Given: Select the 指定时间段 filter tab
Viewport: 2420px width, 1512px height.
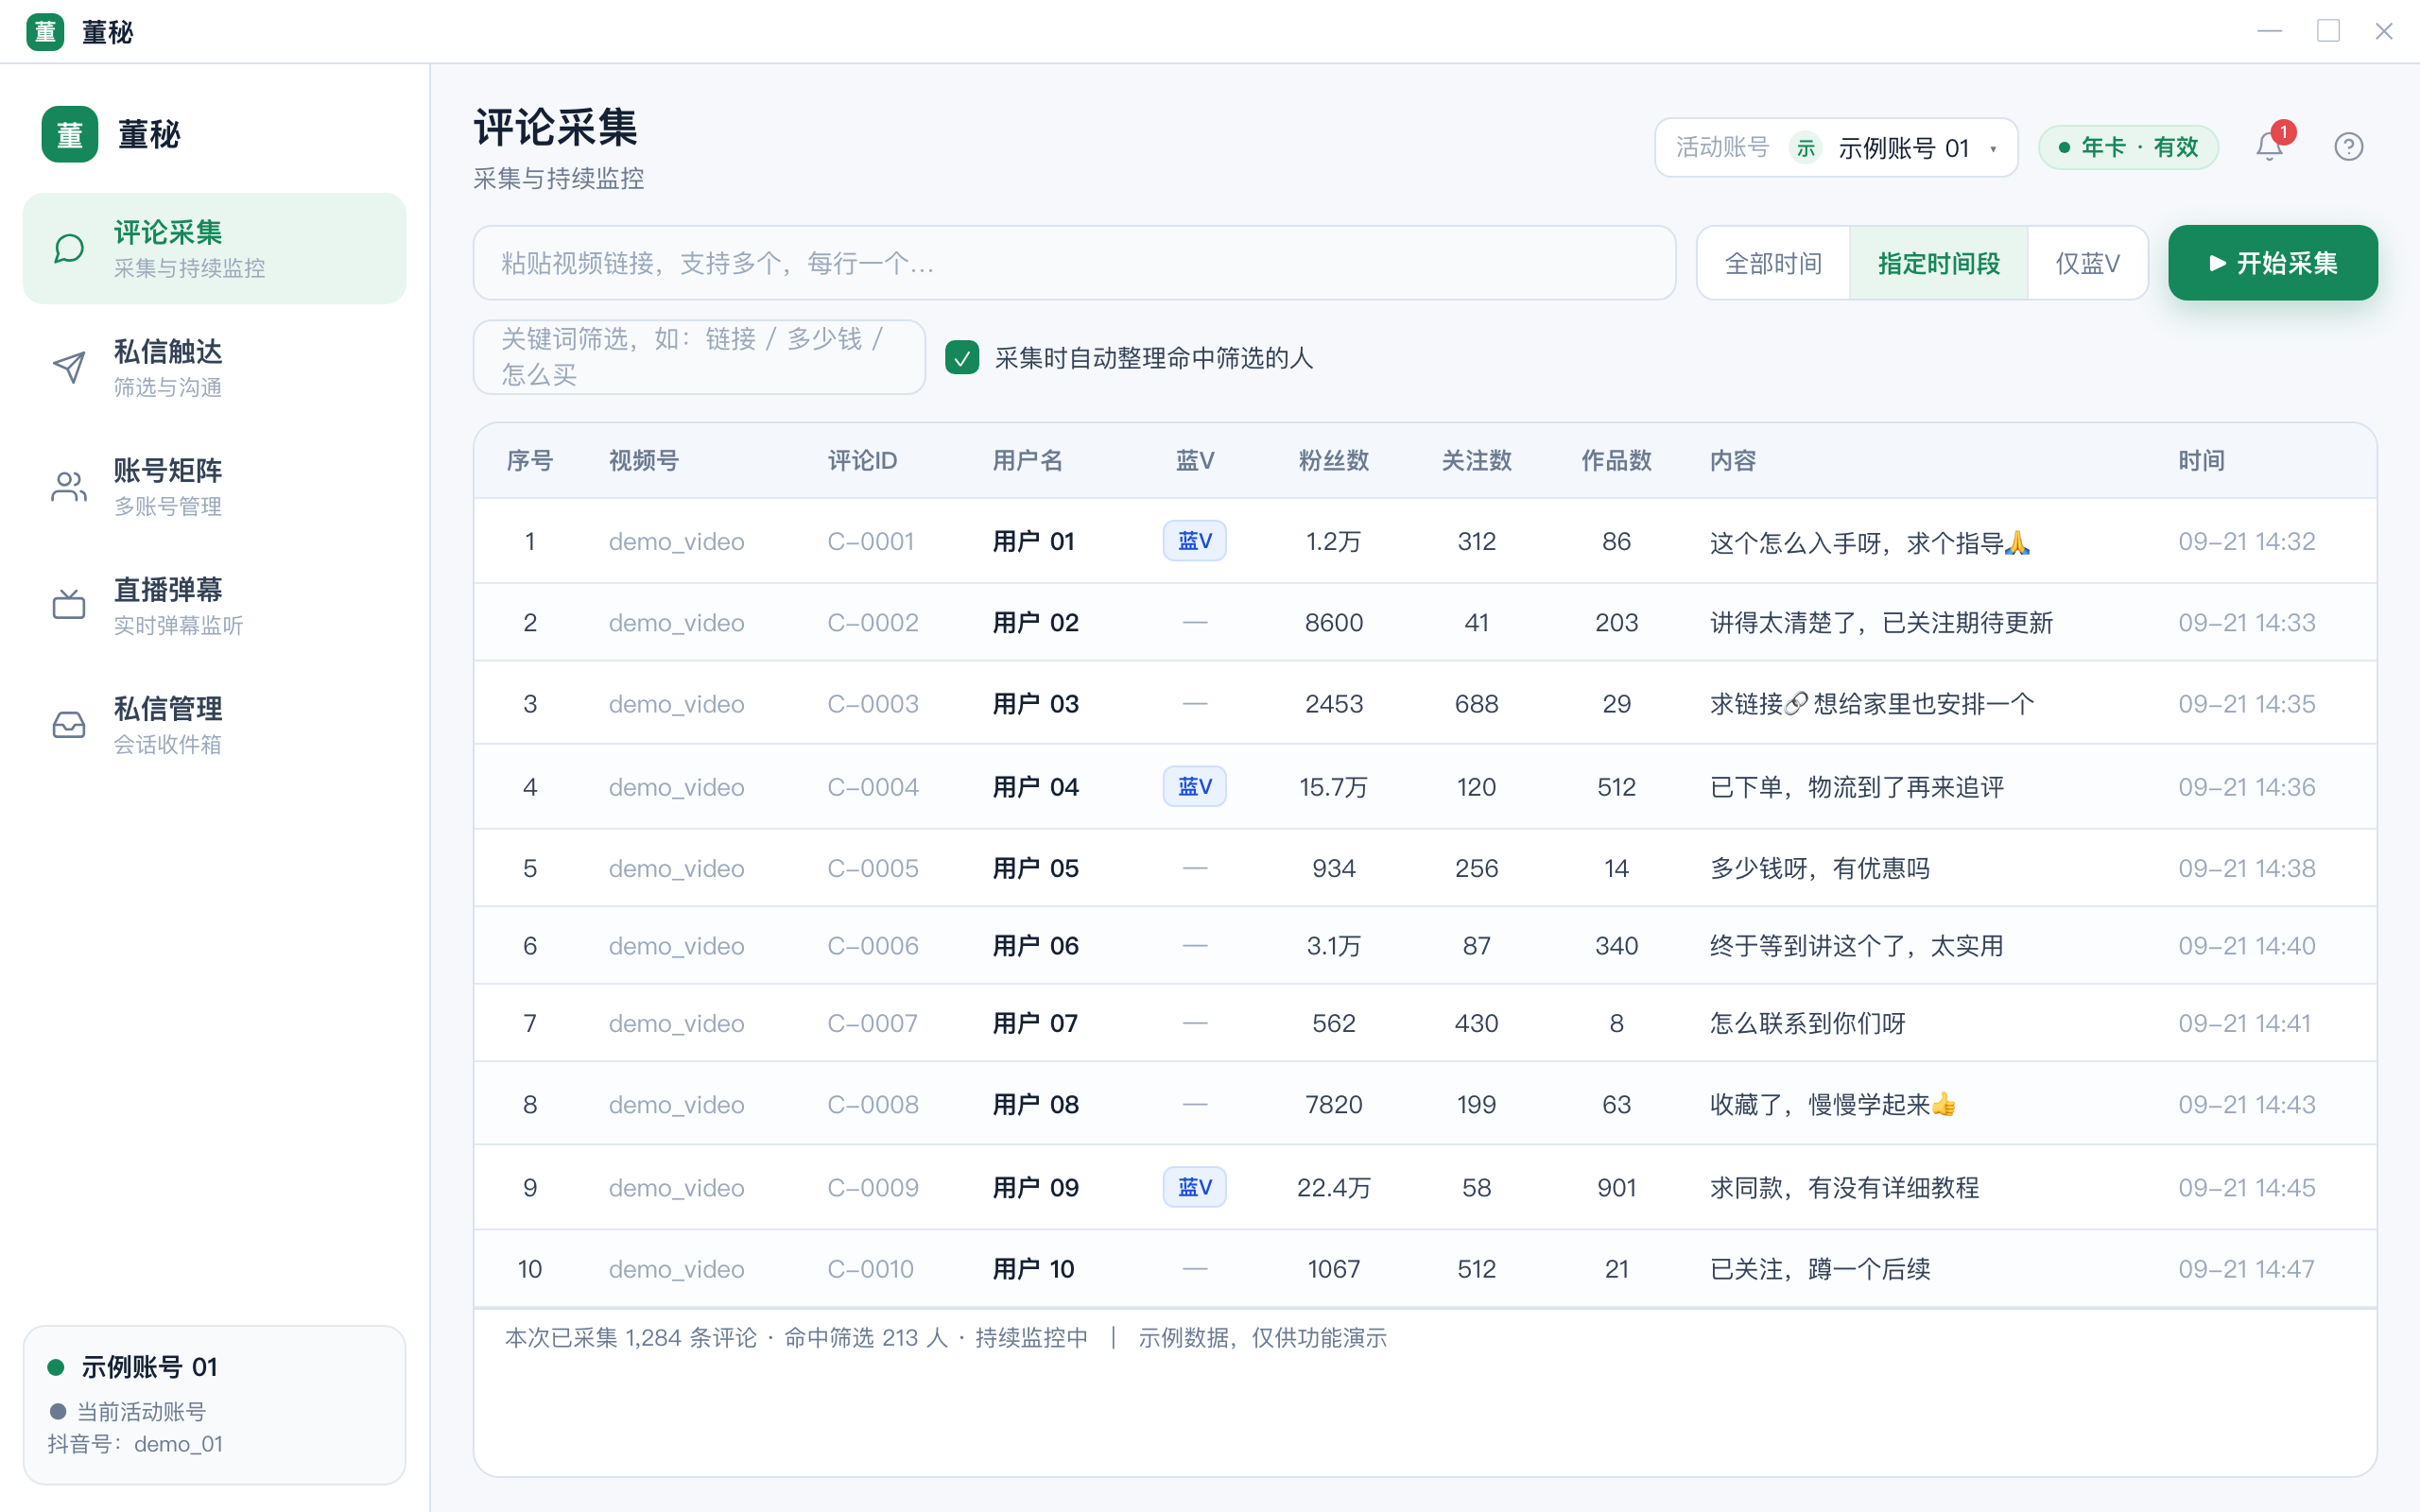Looking at the screenshot, I should pyautogui.click(x=1938, y=263).
